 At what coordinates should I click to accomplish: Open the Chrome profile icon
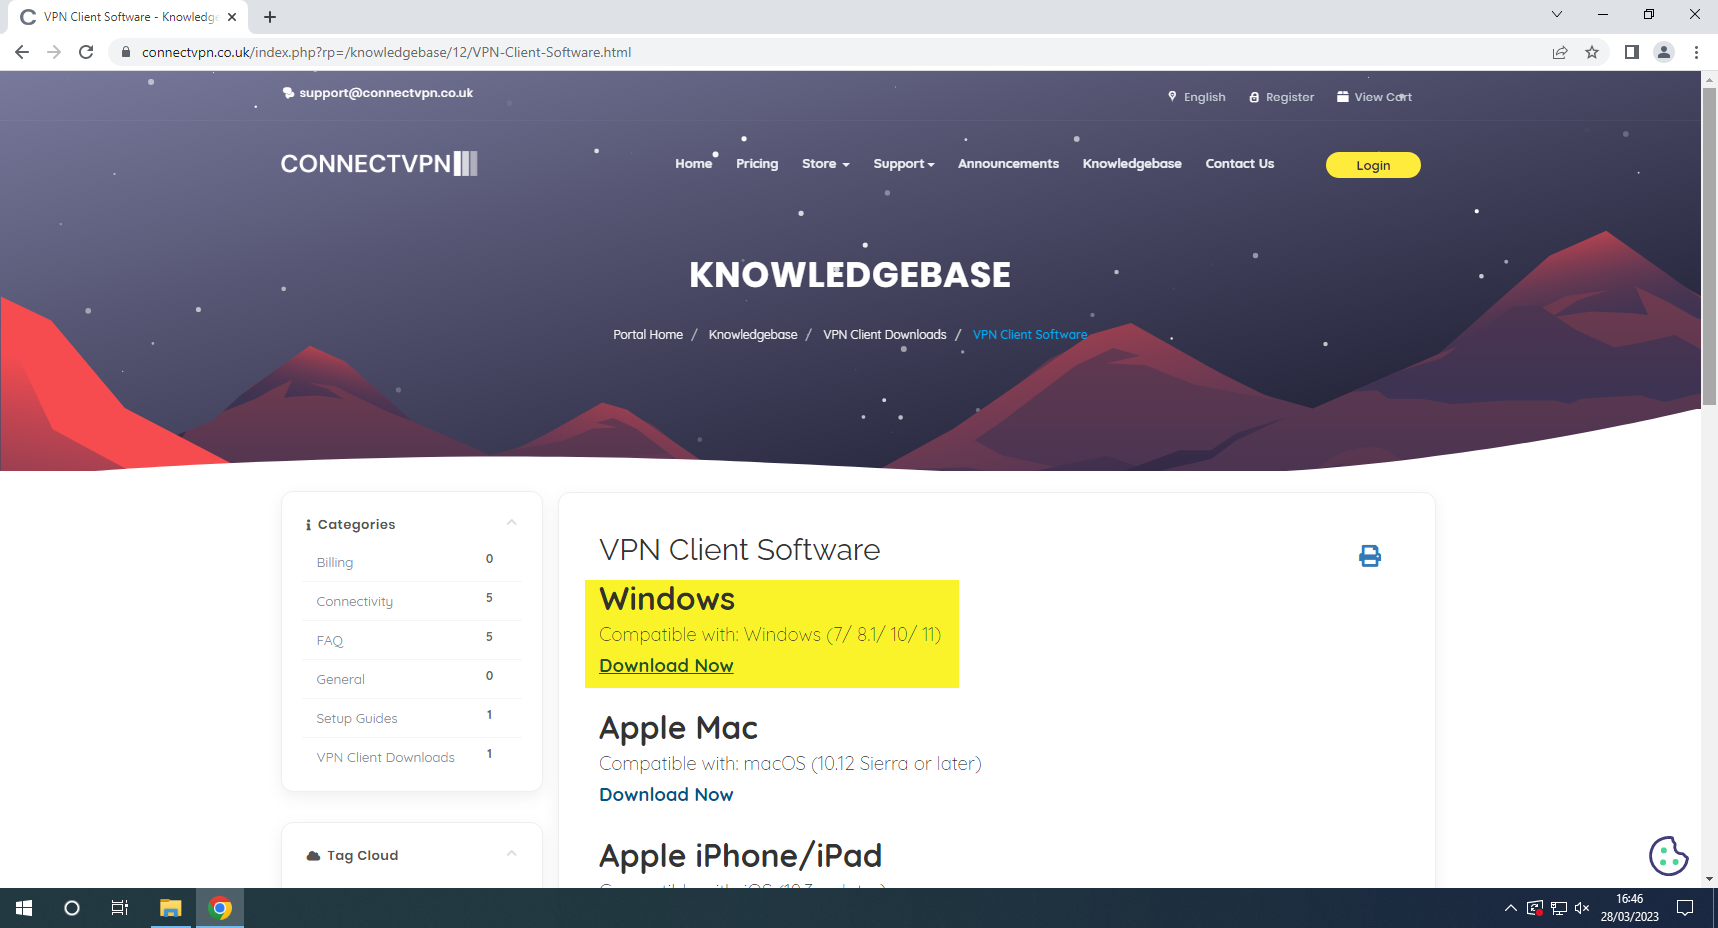(1664, 52)
